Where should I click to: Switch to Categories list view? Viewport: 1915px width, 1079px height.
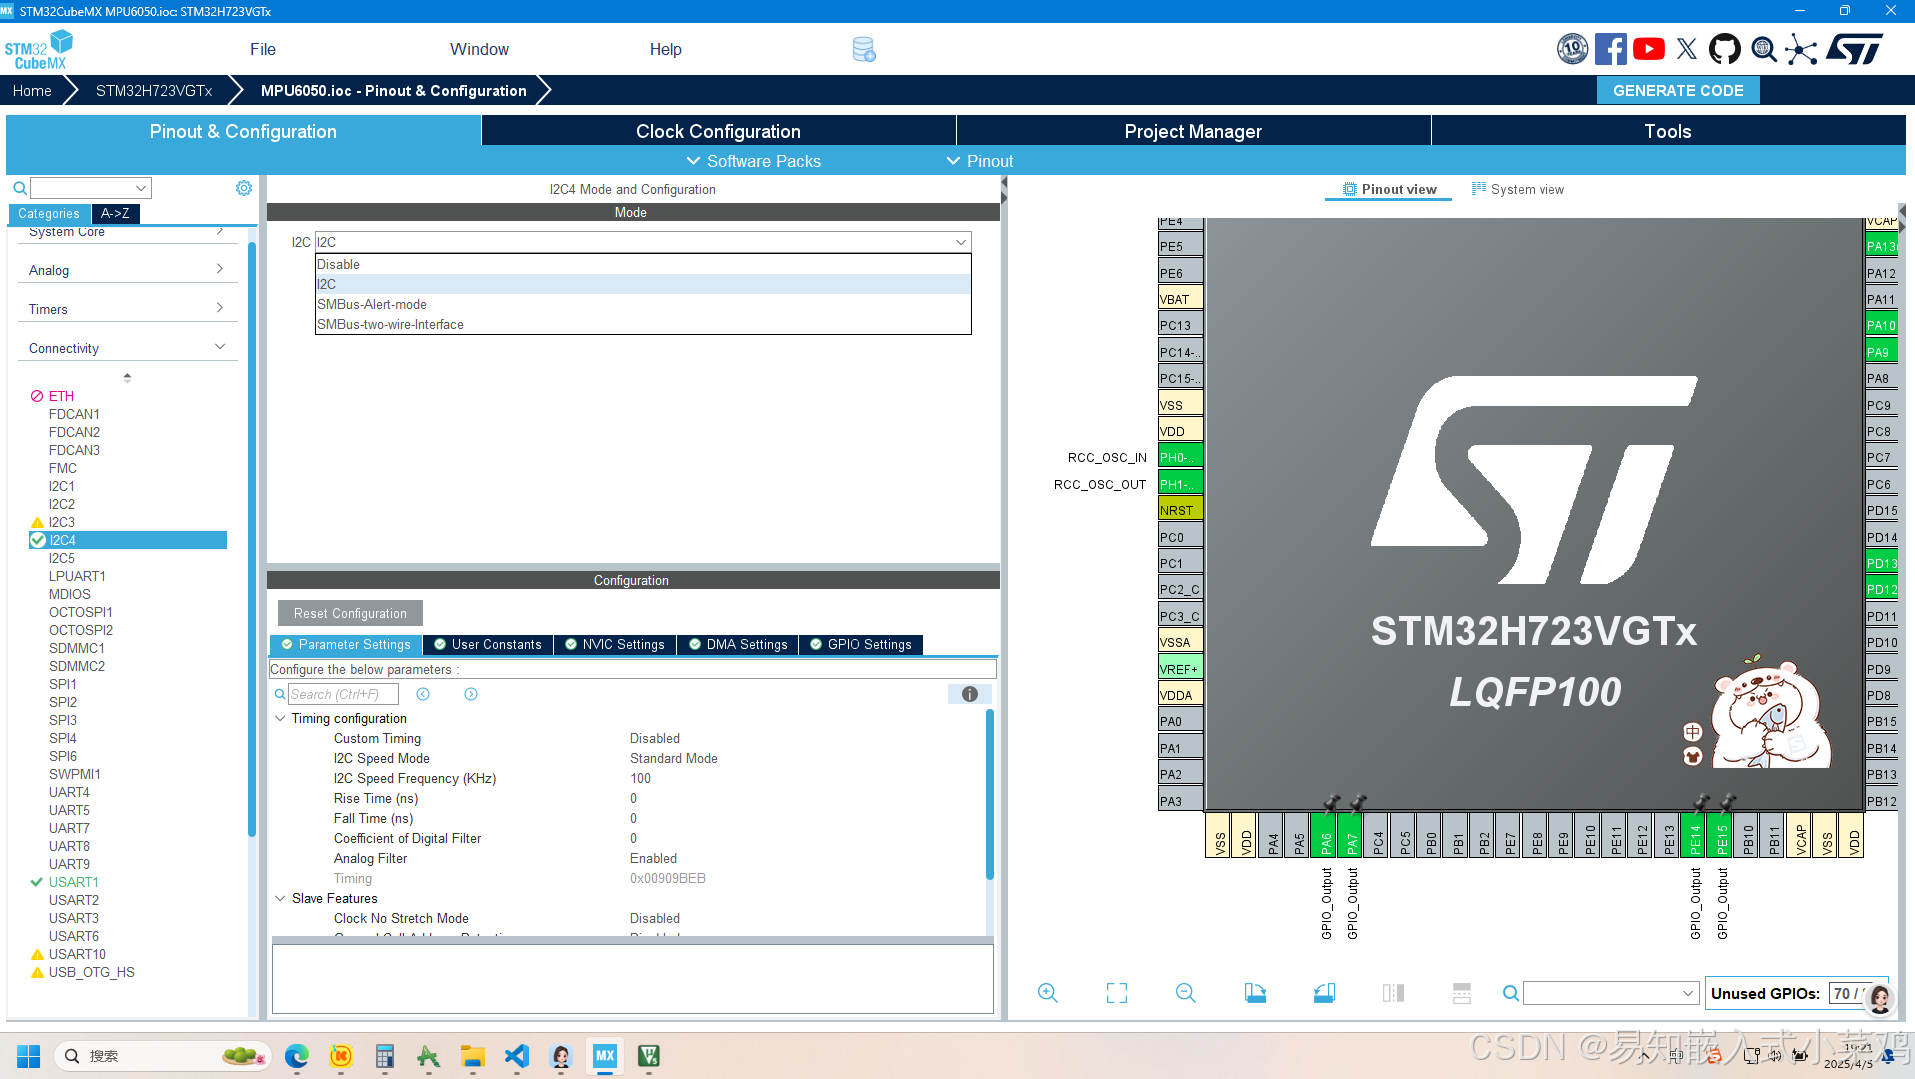click(x=49, y=213)
